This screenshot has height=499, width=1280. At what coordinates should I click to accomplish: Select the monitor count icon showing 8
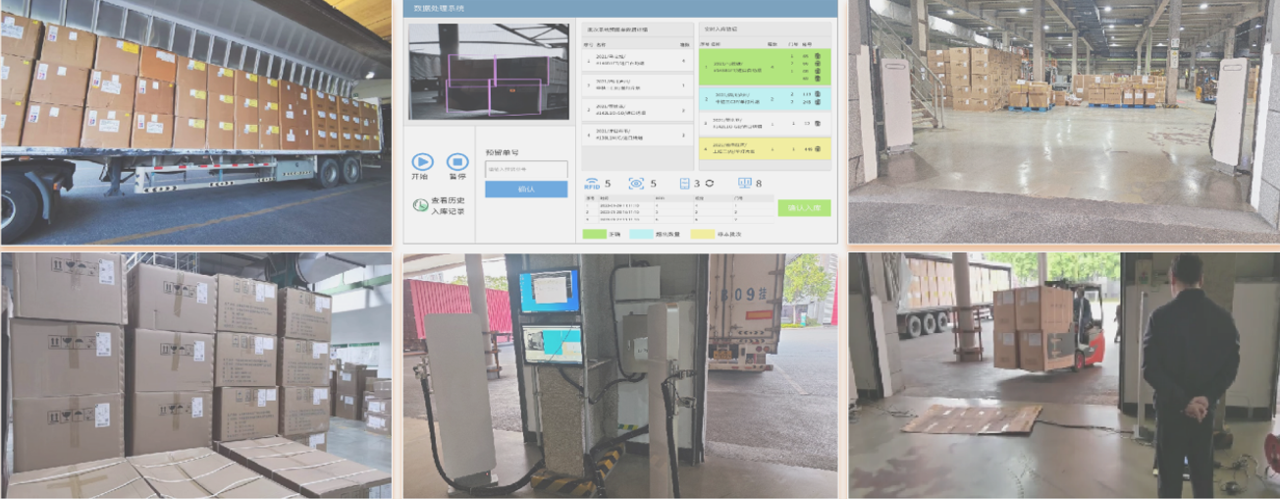[745, 183]
